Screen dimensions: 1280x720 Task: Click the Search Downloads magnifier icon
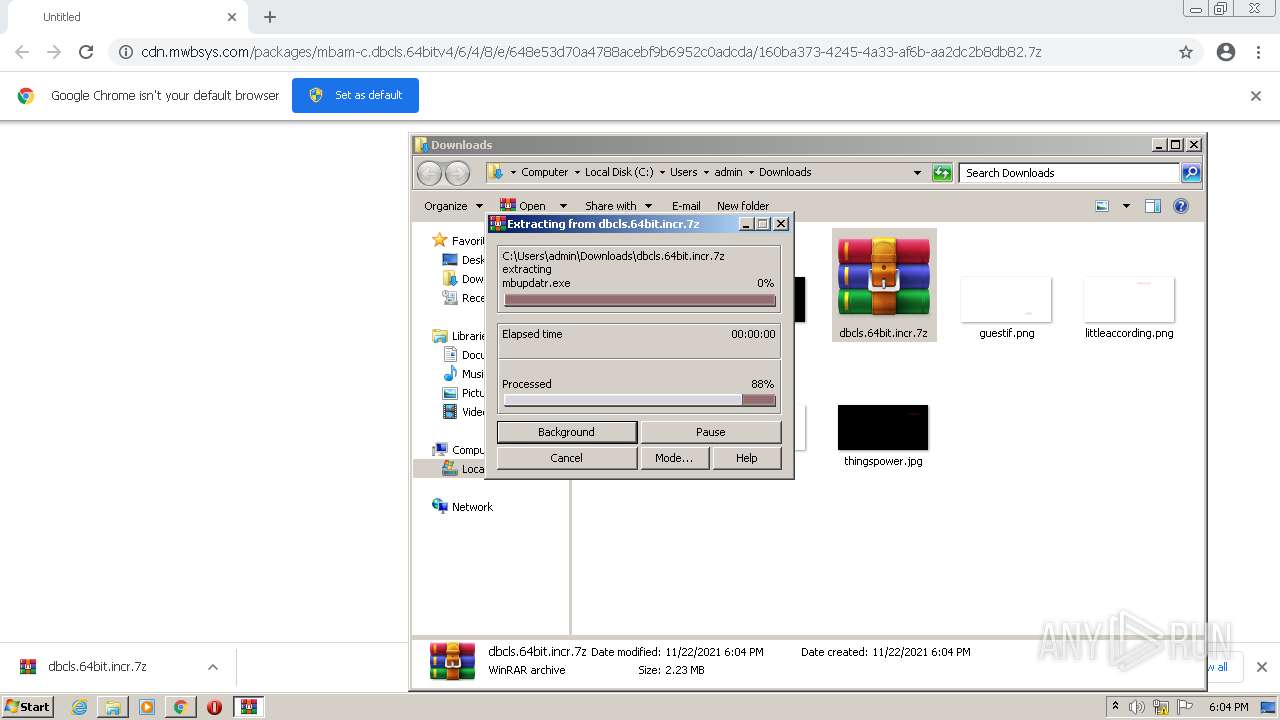(1191, 173)
